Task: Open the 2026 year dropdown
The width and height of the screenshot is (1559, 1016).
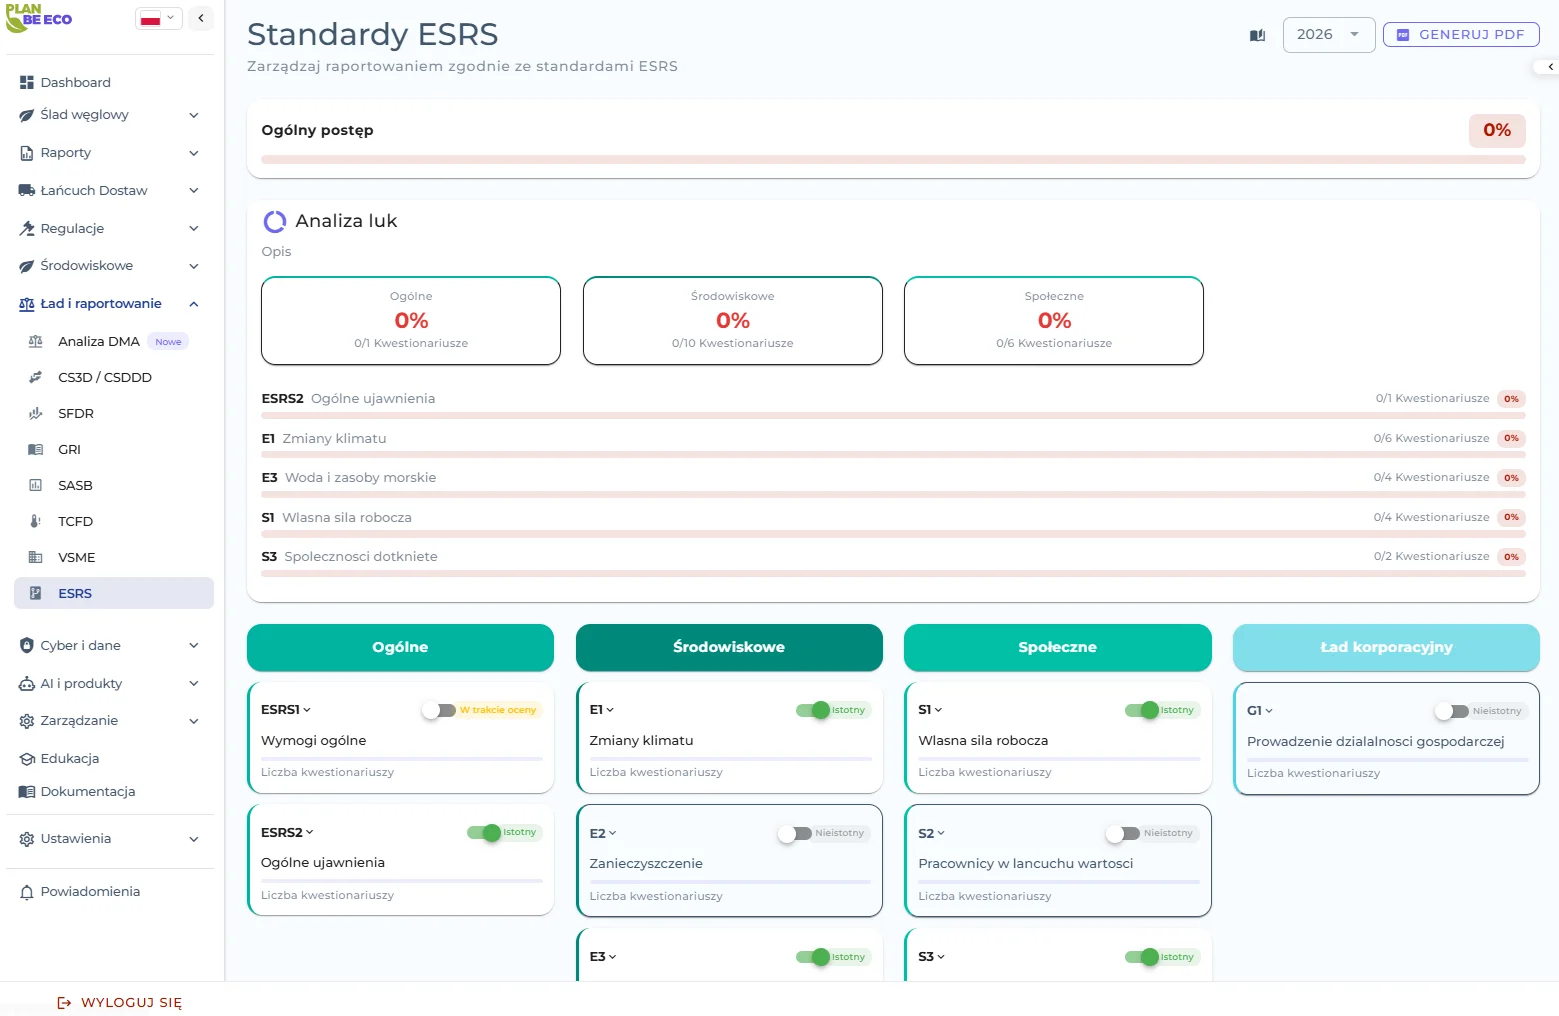Action: (x=1328, y=34)
